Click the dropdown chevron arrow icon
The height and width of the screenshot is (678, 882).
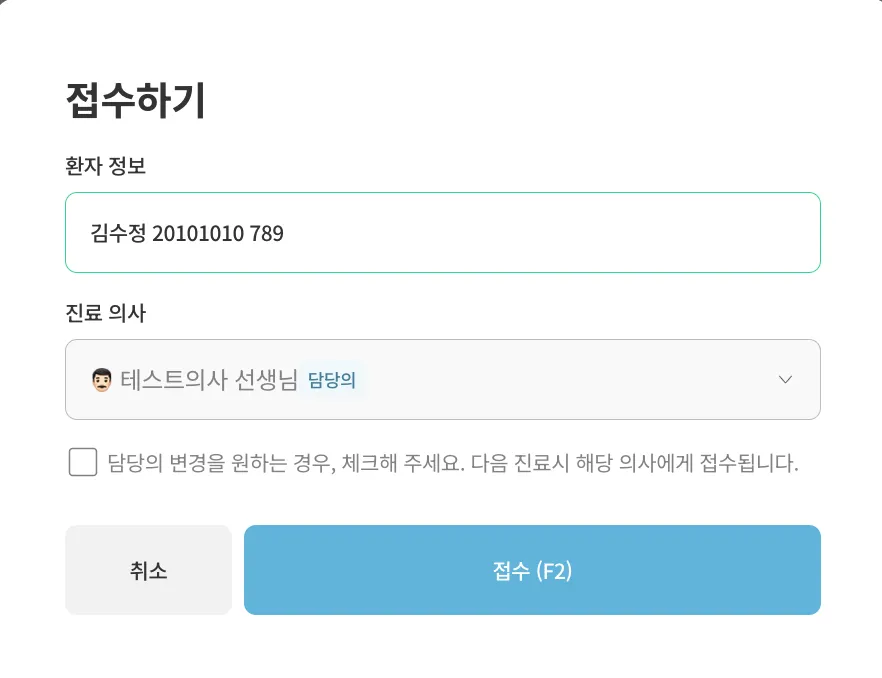tap(785, 380)
